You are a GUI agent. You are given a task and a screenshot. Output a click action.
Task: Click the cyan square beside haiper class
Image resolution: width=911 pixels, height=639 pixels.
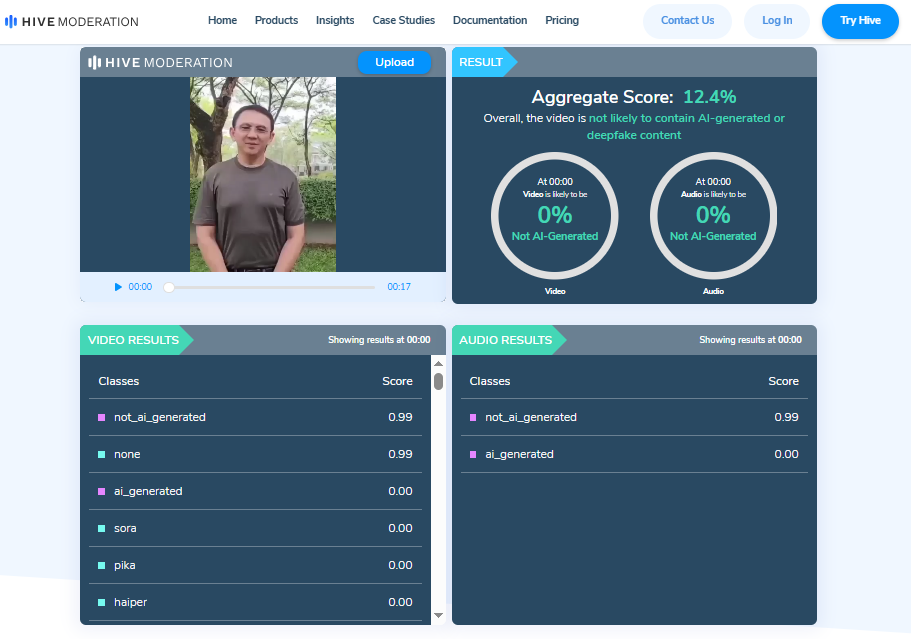[102, 602]
